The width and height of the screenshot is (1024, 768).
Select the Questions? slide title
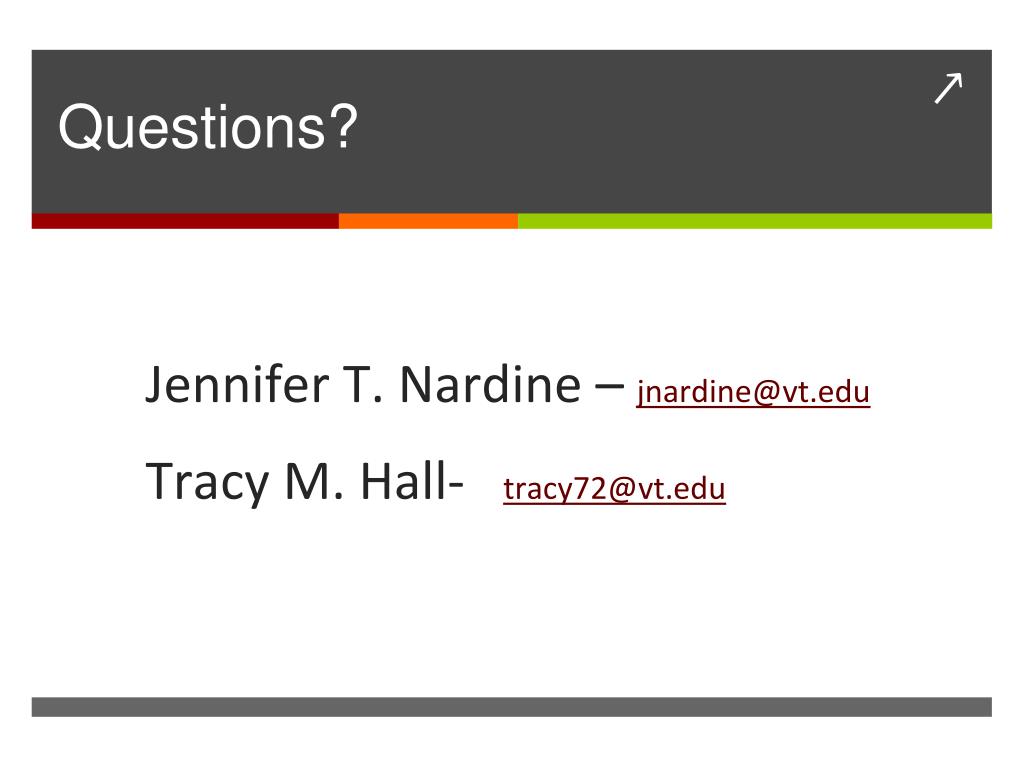pyautogui.click(x=208, y=127)
